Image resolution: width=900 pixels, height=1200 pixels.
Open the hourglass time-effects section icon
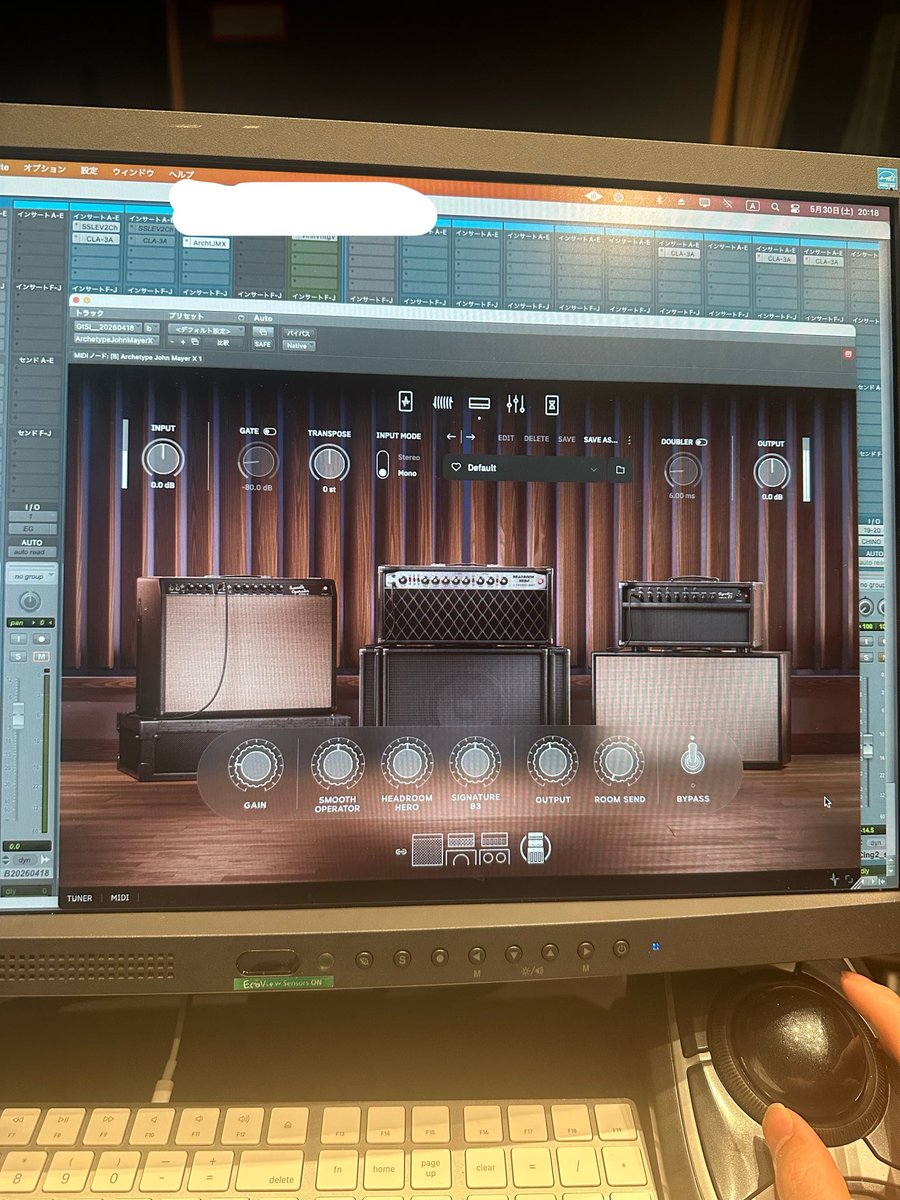click(551, 404)
